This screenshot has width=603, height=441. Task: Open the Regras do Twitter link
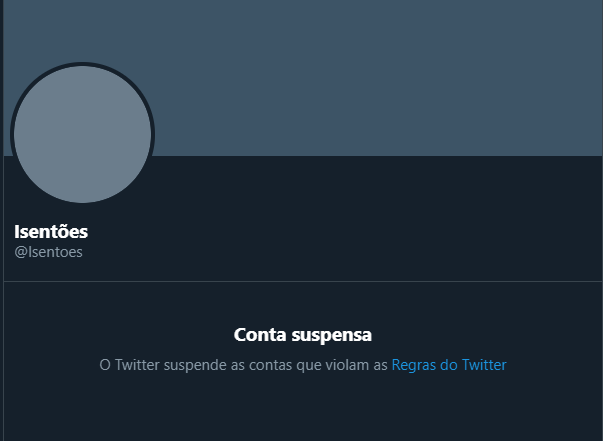point(449,365)
